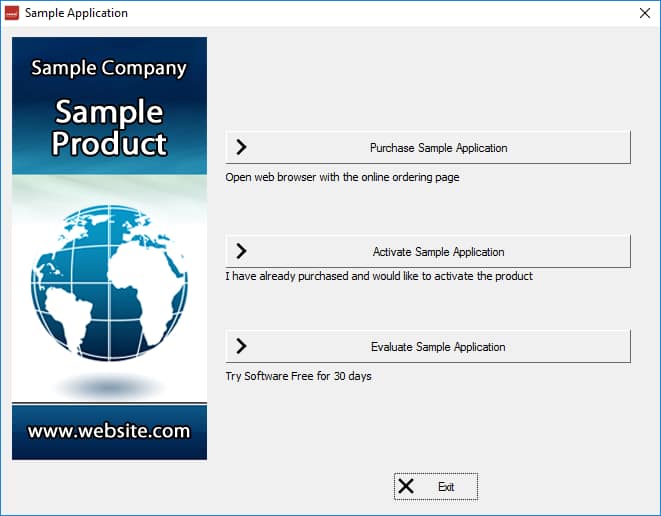
Task: Click the Sample Application title bar text
Action: (x=76, y=13)
